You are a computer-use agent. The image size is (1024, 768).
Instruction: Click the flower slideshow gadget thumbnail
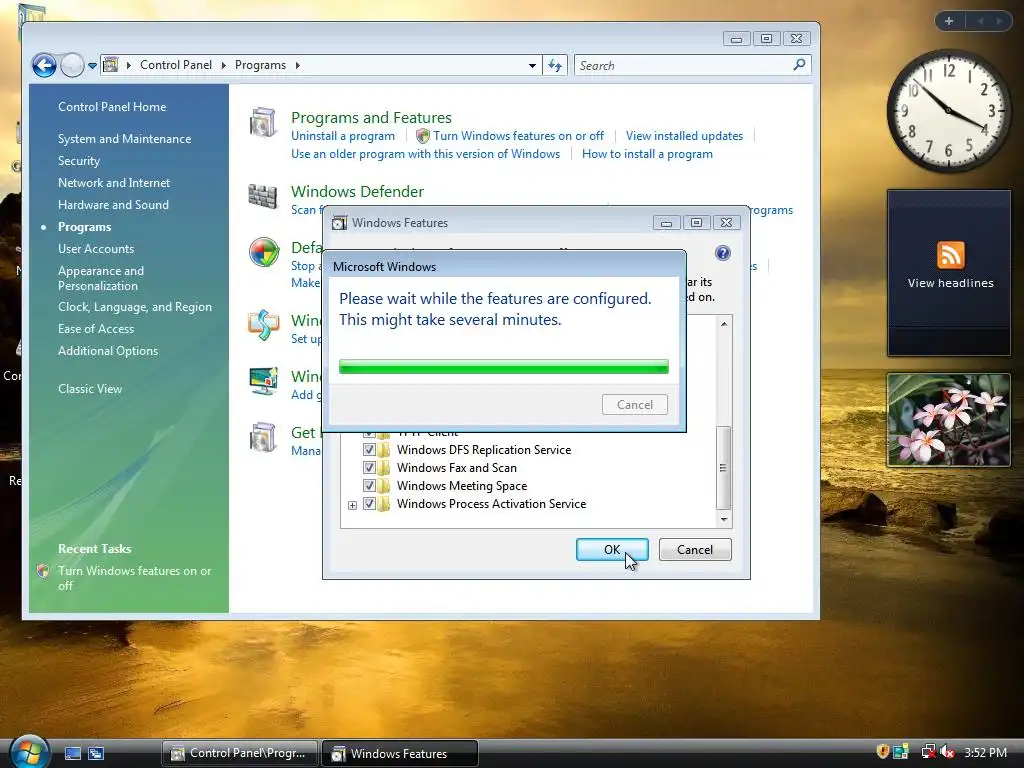click(x=949, y=420)
